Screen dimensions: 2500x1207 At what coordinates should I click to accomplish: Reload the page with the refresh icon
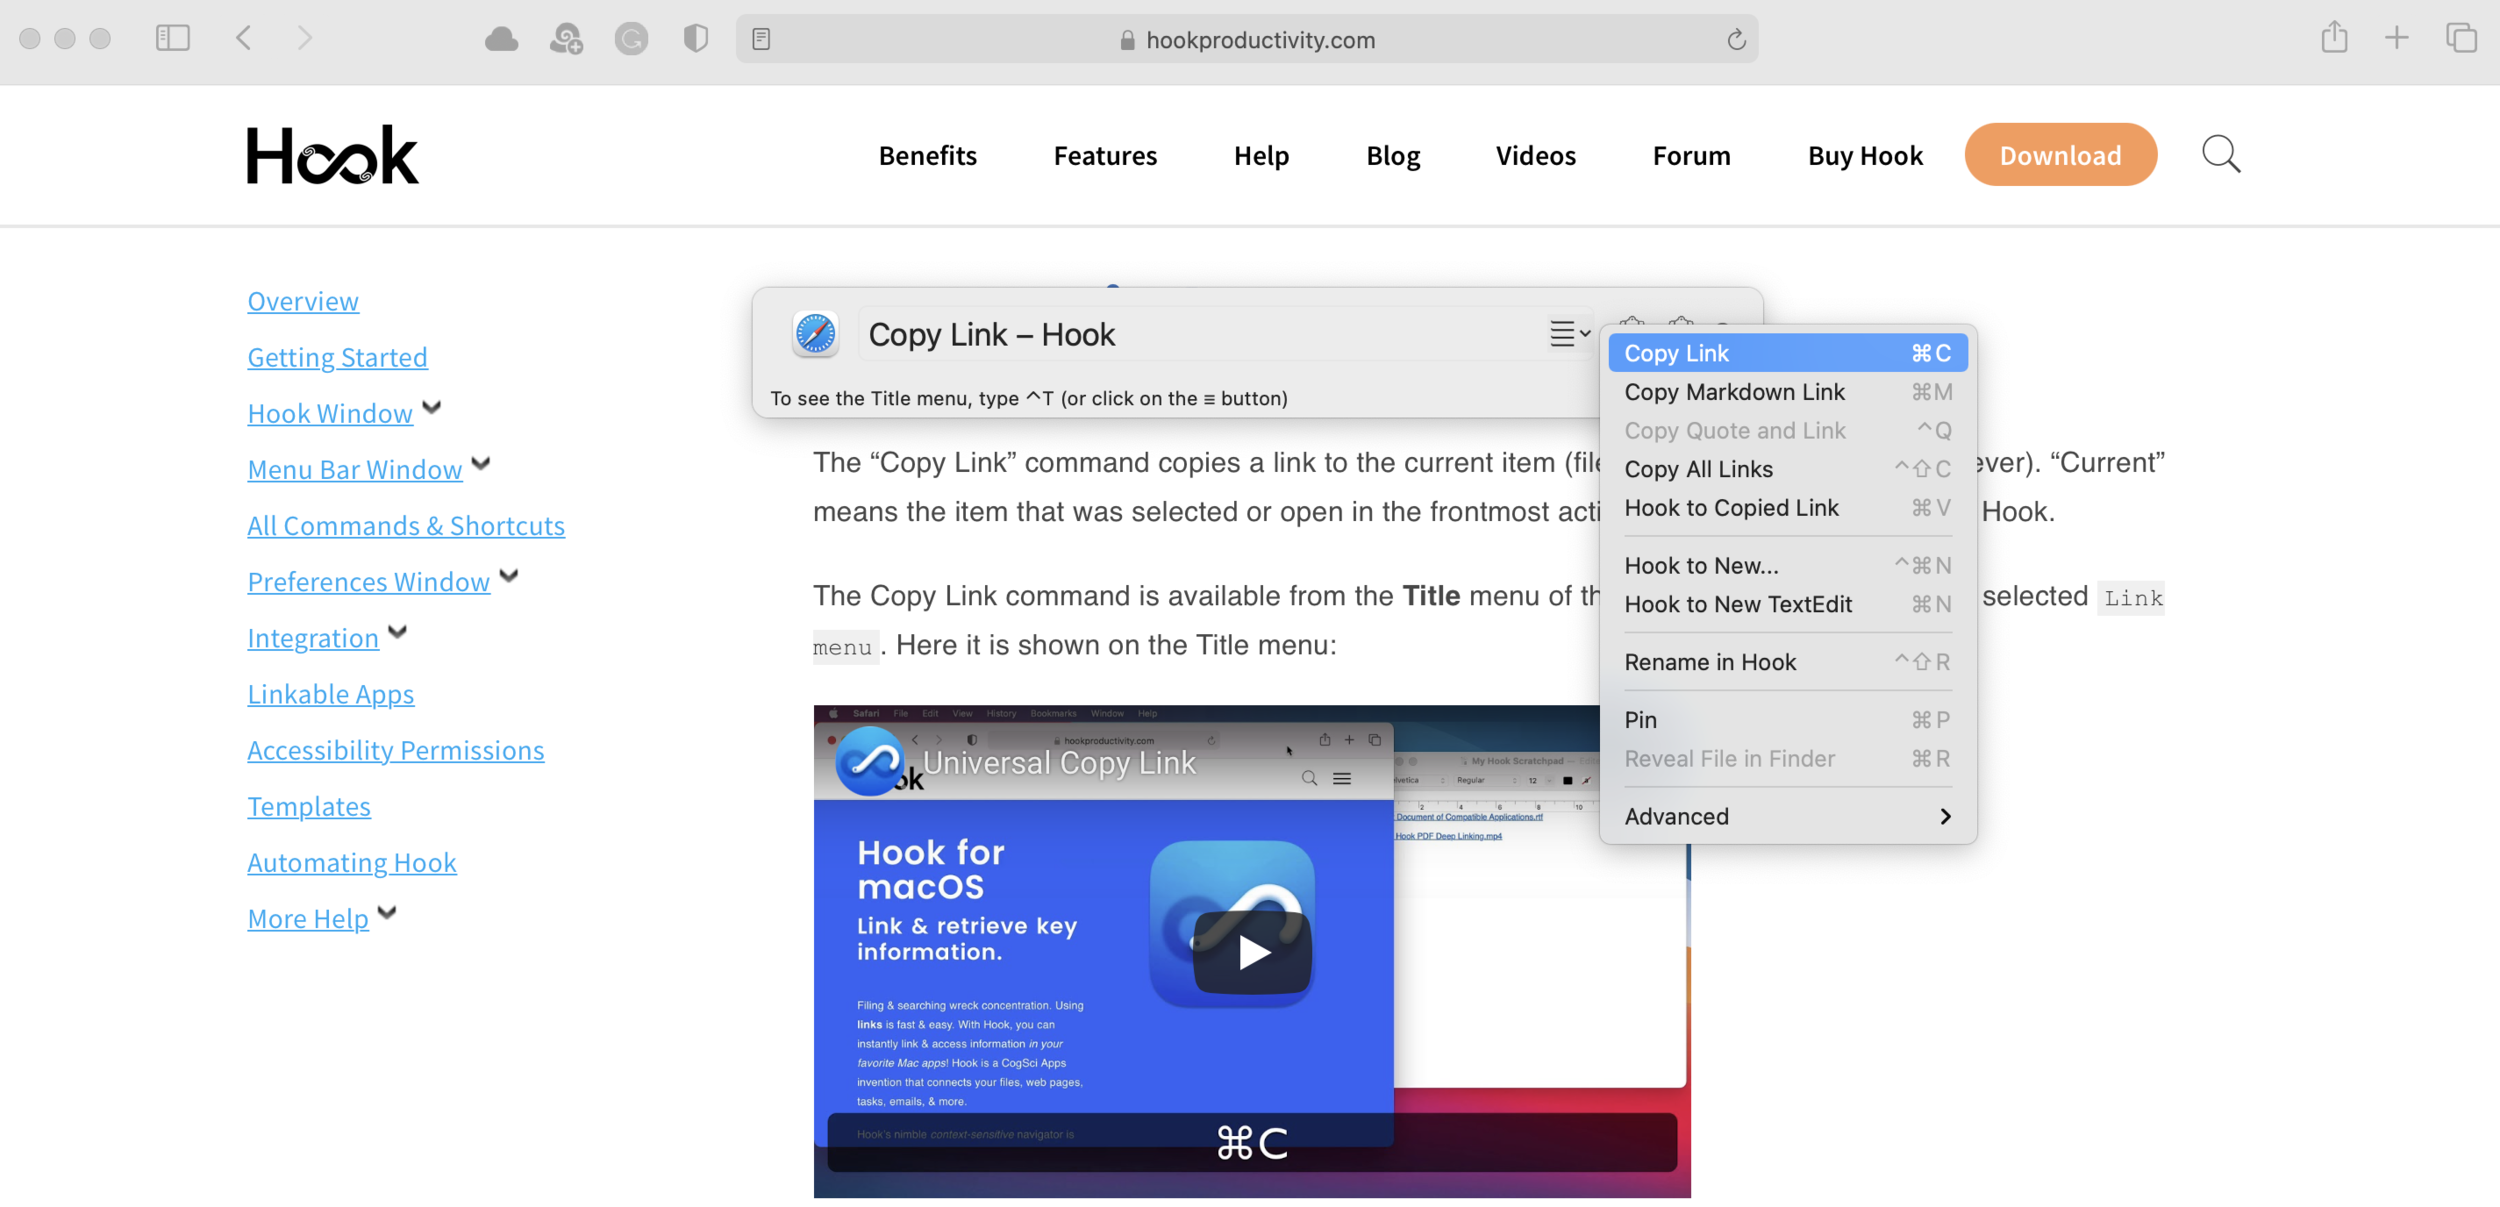(x=1736, y=39)
